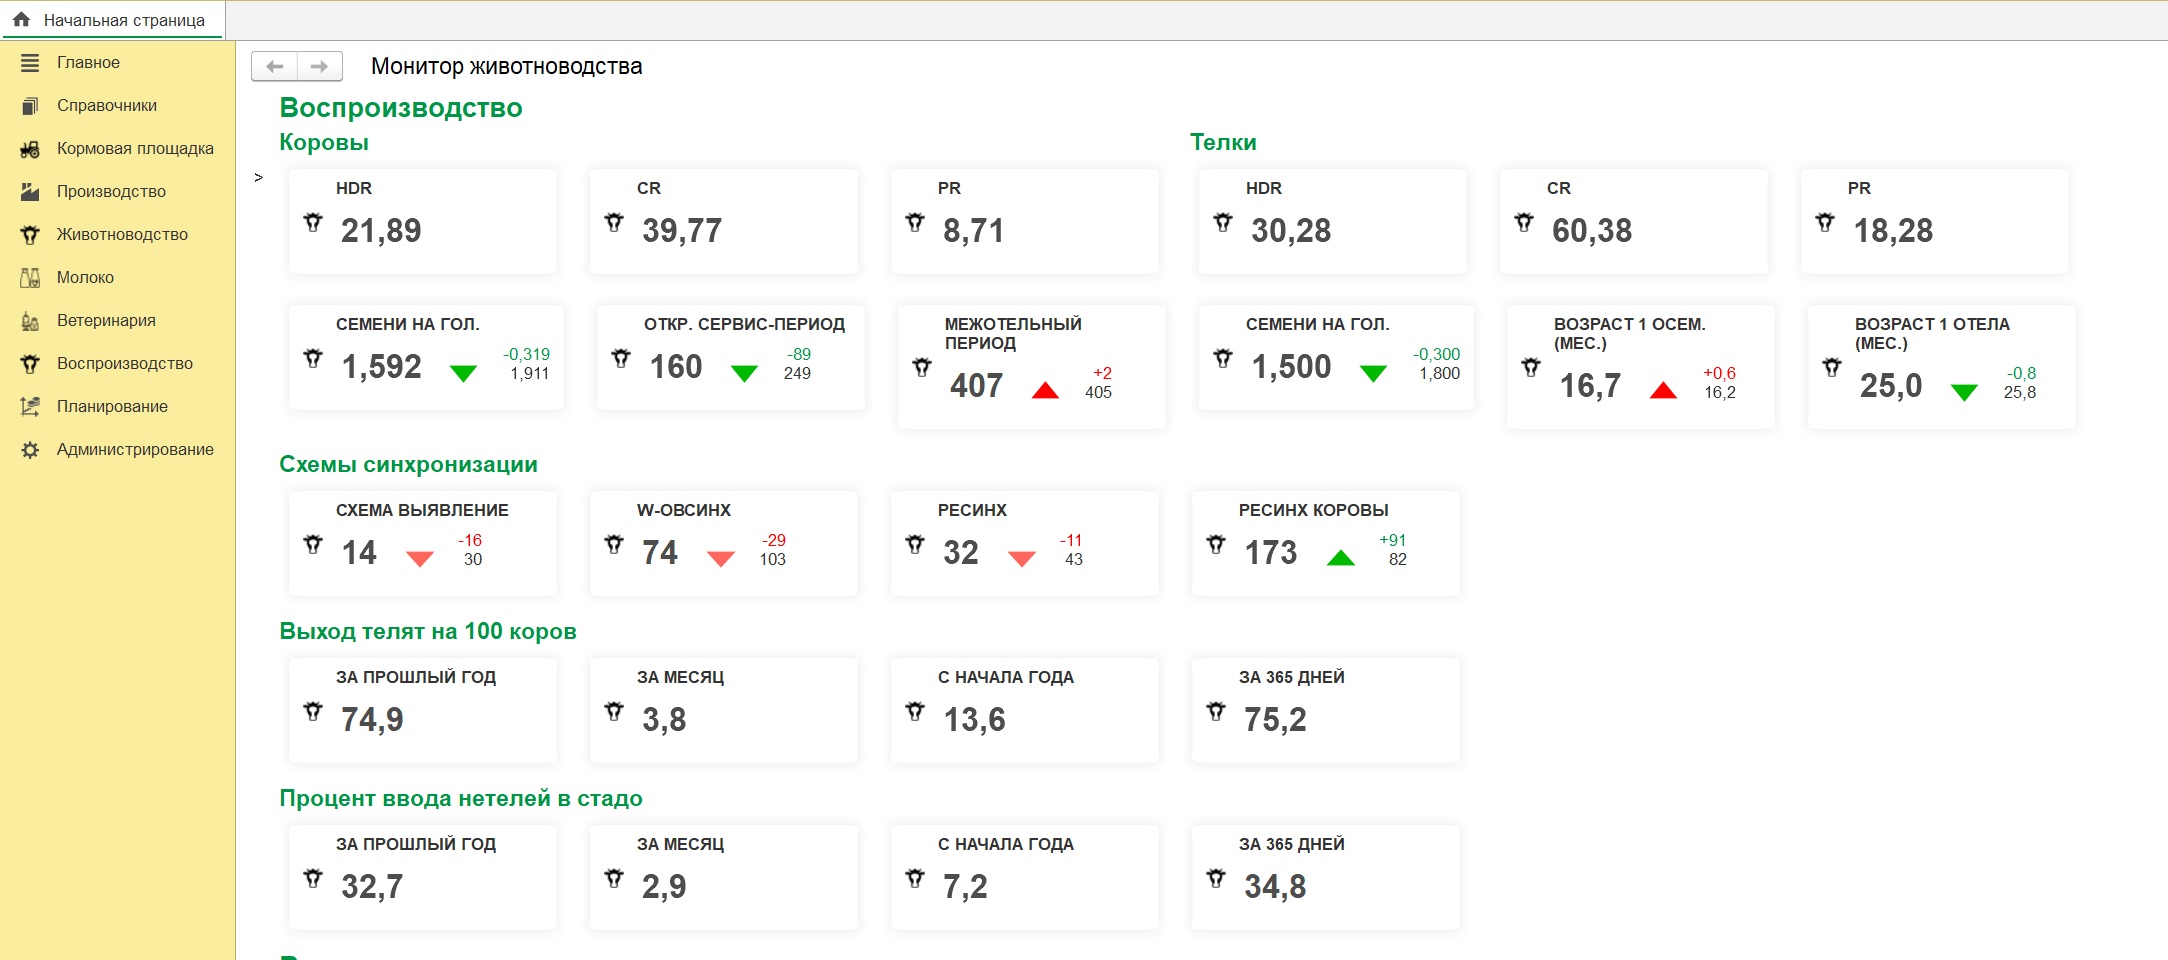Click the Администрирование gear icon
Viewport: 2168px width, 960px height.
pyautogui.click(x=30, y=450)
